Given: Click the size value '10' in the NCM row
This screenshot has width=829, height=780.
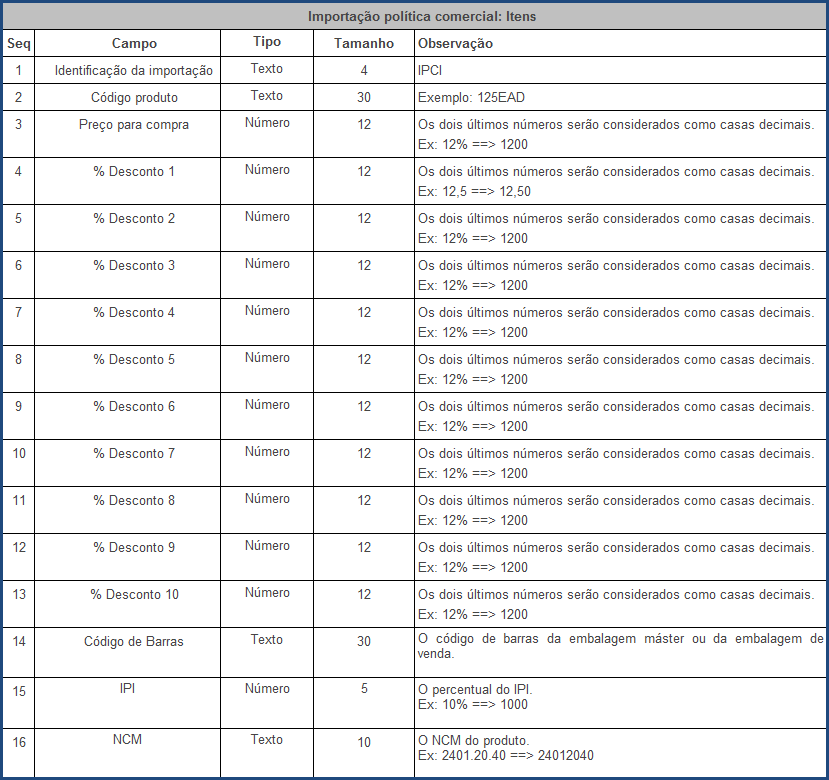Looking at the screenshot, I should point(364,742).
